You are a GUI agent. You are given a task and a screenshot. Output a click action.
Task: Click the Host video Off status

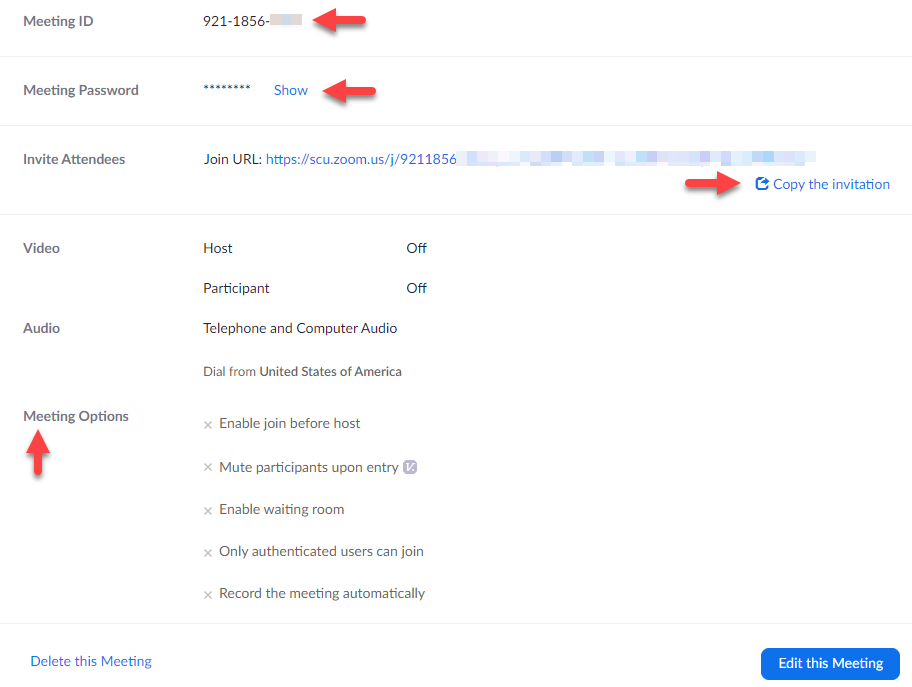[x=416, y=248]
